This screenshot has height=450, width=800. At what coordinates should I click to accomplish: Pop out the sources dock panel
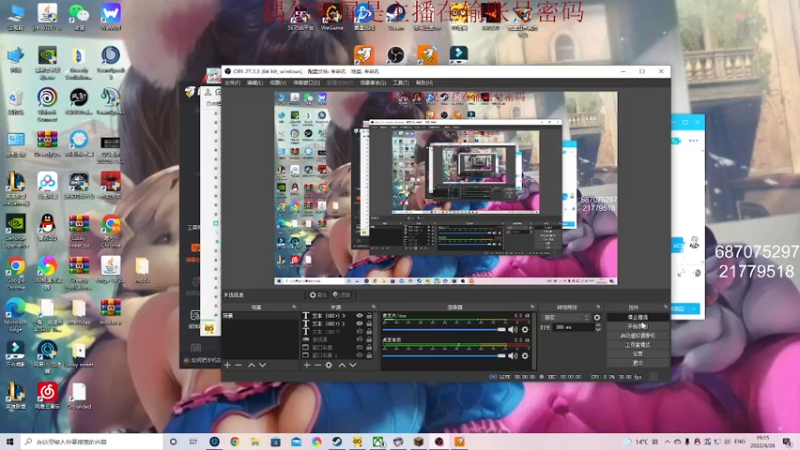click(374, 307)
